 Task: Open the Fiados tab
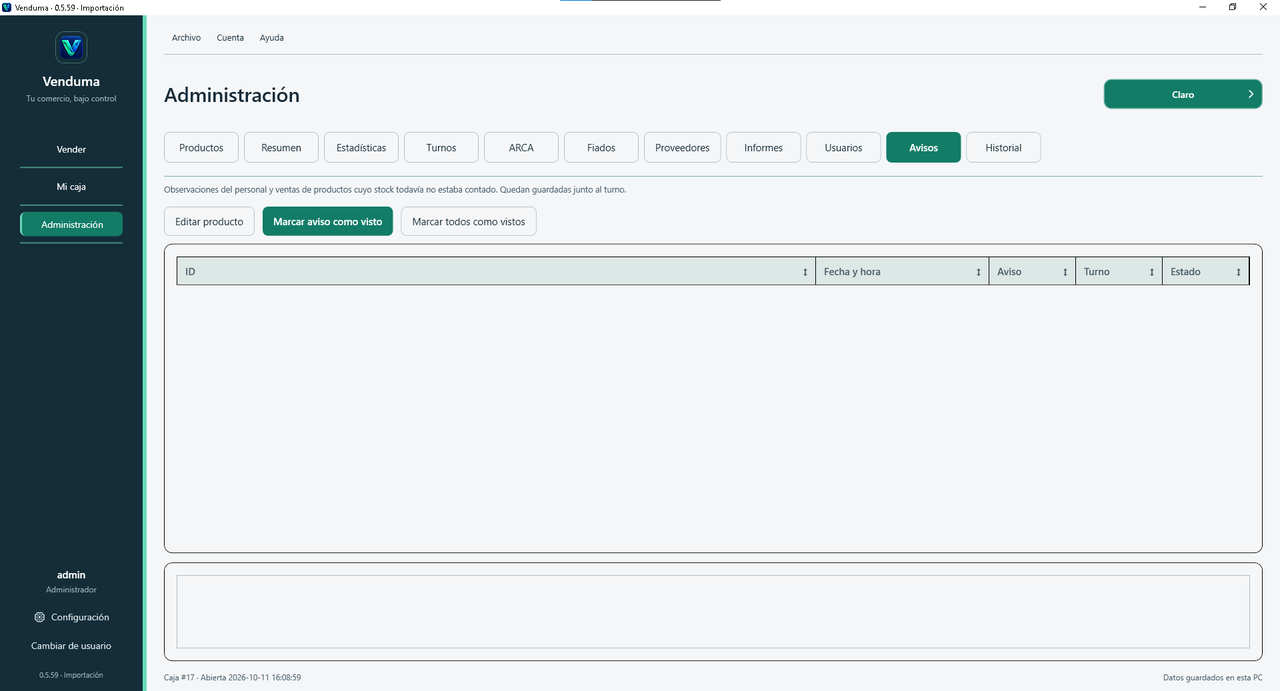point(601,147)
